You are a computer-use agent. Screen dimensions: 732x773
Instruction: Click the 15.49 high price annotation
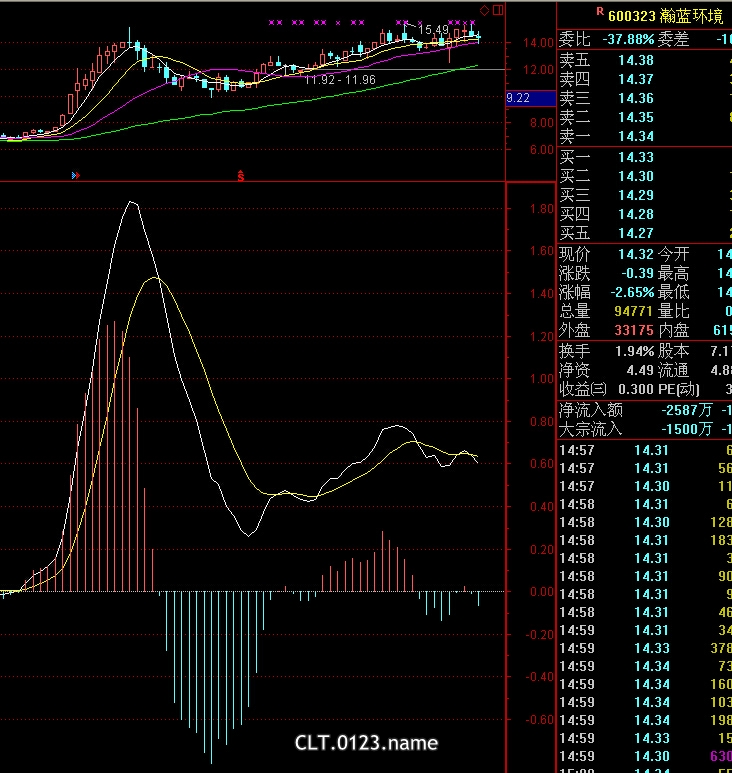coord(433,30)
